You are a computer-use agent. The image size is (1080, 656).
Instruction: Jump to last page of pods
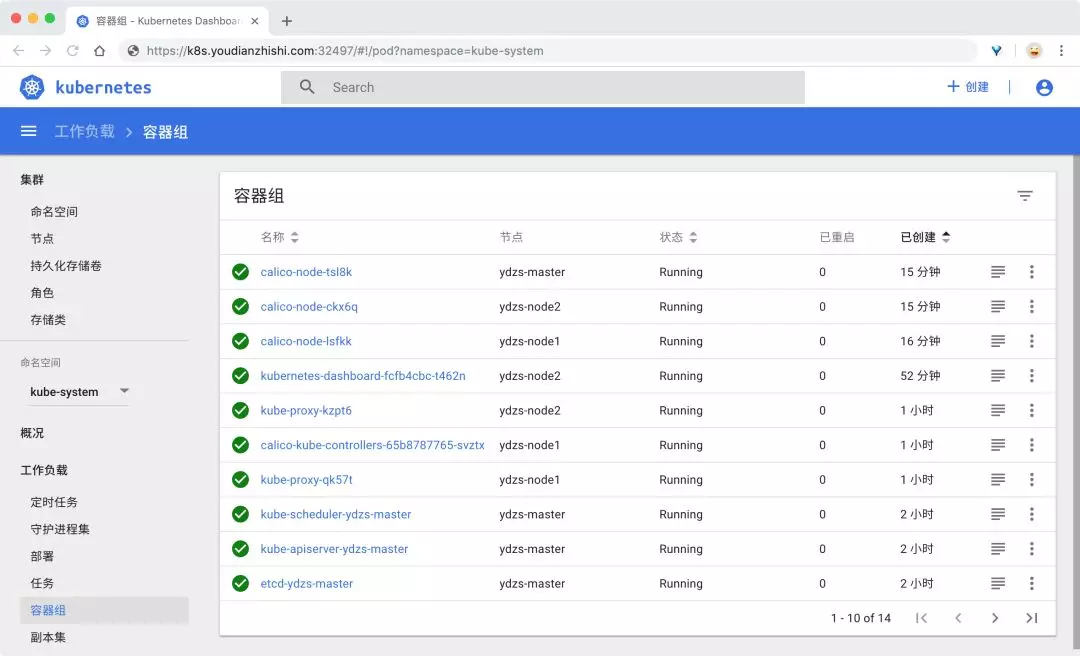(x=1032, y=618)
